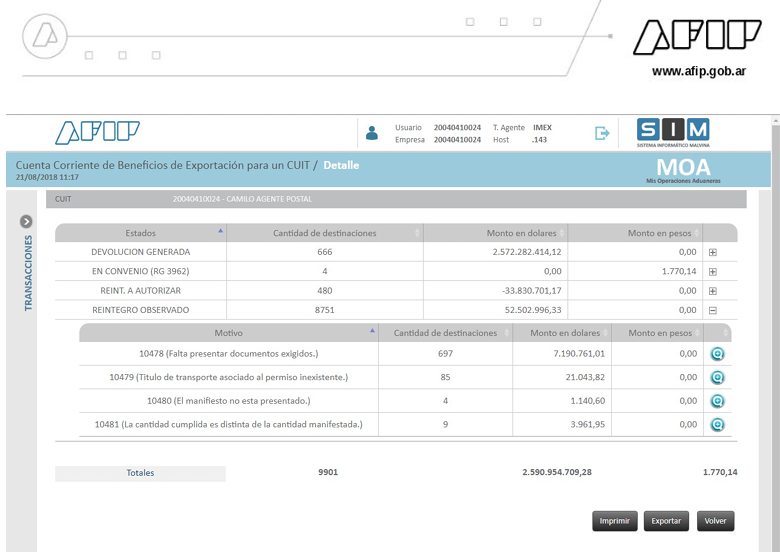View details of motivo 10481 row
This screenshot has width=780, height=552.
[x=717, y=425]
